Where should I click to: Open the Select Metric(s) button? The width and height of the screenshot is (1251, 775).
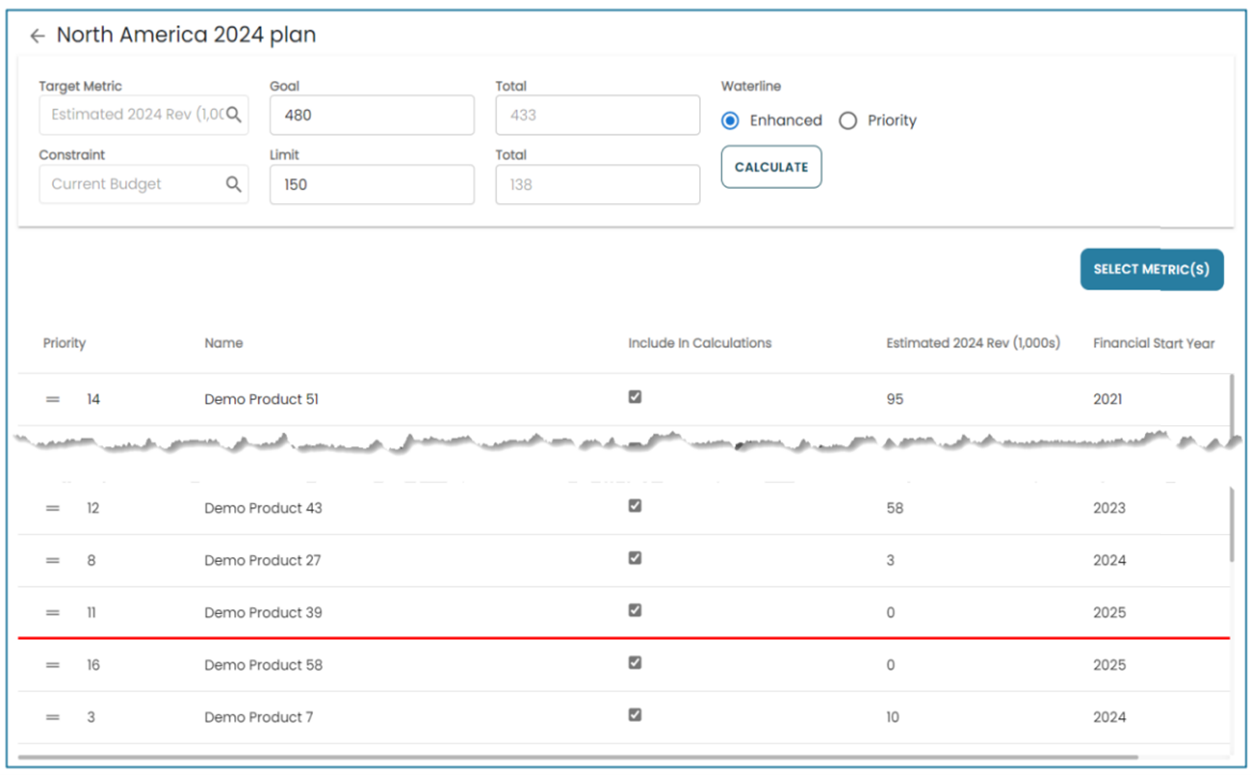[1151, 269]
